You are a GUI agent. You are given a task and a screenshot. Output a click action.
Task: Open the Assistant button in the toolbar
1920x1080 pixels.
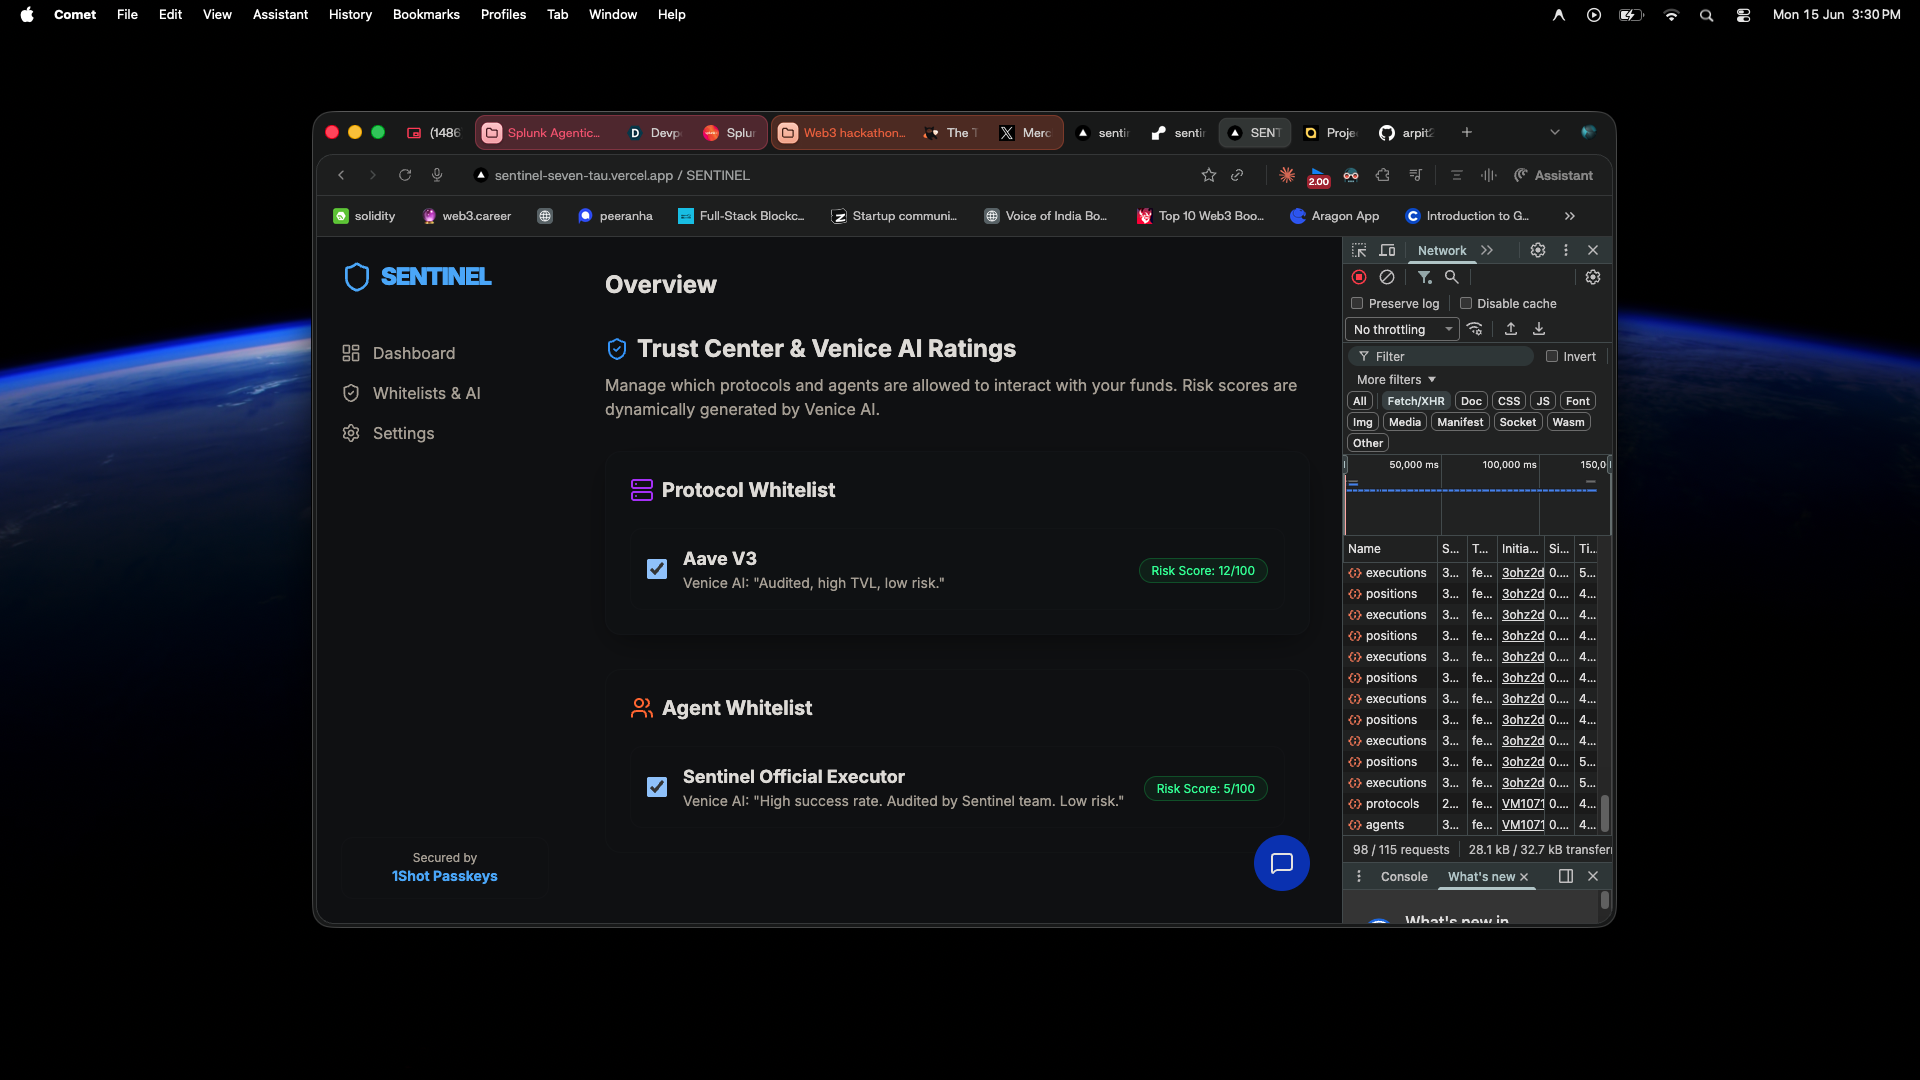click(1553, 175)
